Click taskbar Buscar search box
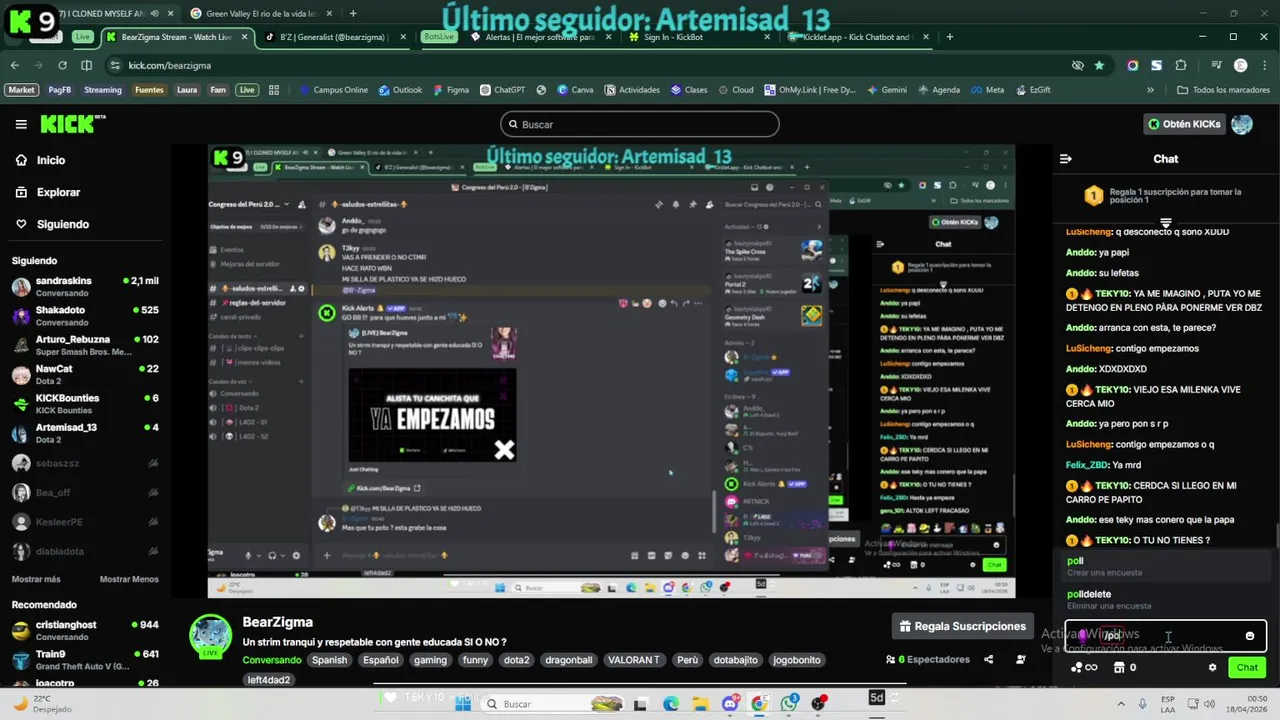Screen dimensions: 1280x720 pos(551,704)
